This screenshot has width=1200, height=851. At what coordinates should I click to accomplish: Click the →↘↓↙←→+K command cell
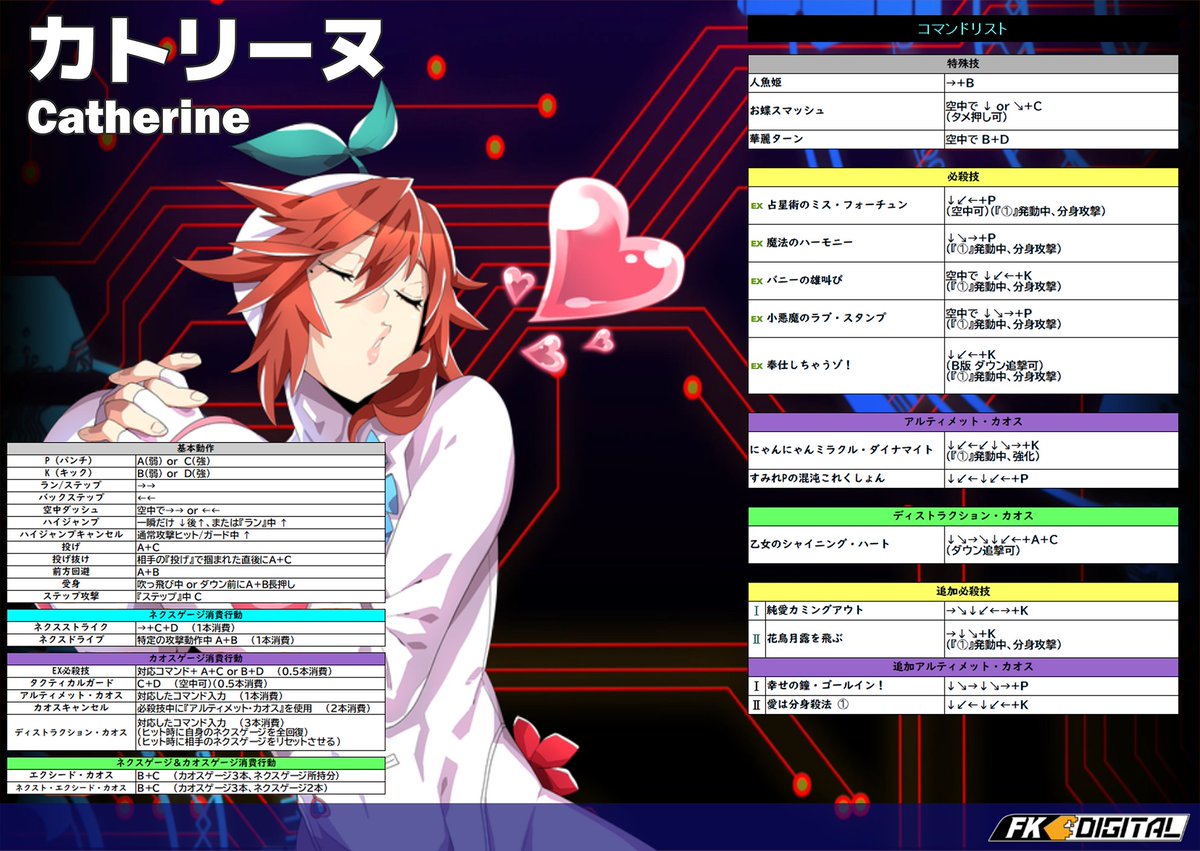pos(1061,610)
